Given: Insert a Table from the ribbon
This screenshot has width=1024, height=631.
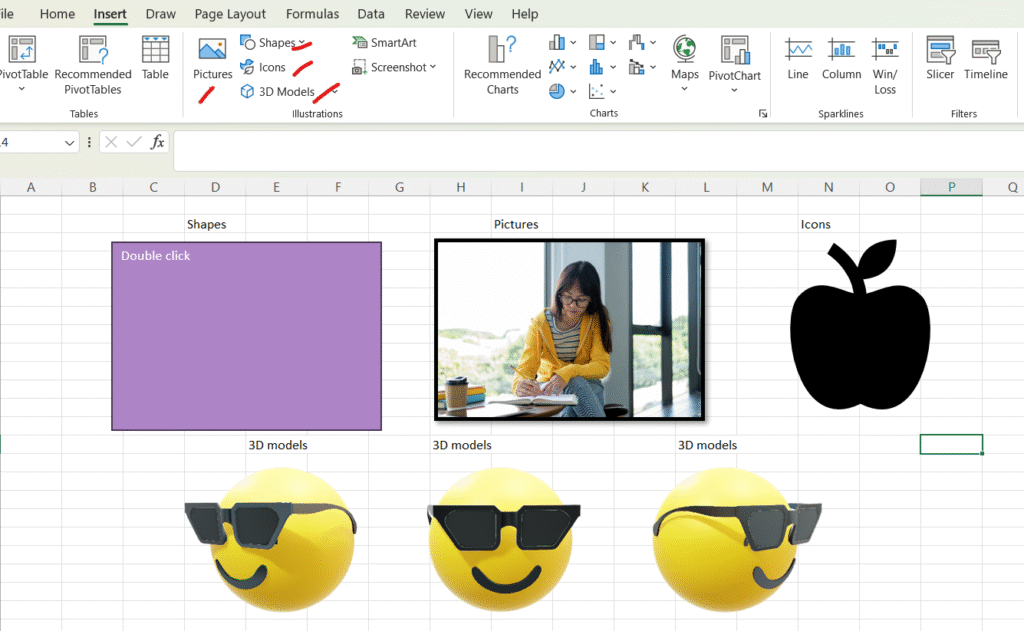Looking at the screenshot, I should tap(155, 58).
